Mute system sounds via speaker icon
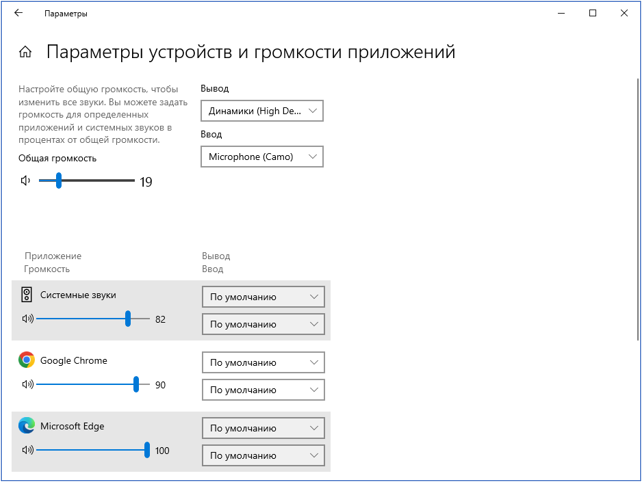 tap(27, 319)
